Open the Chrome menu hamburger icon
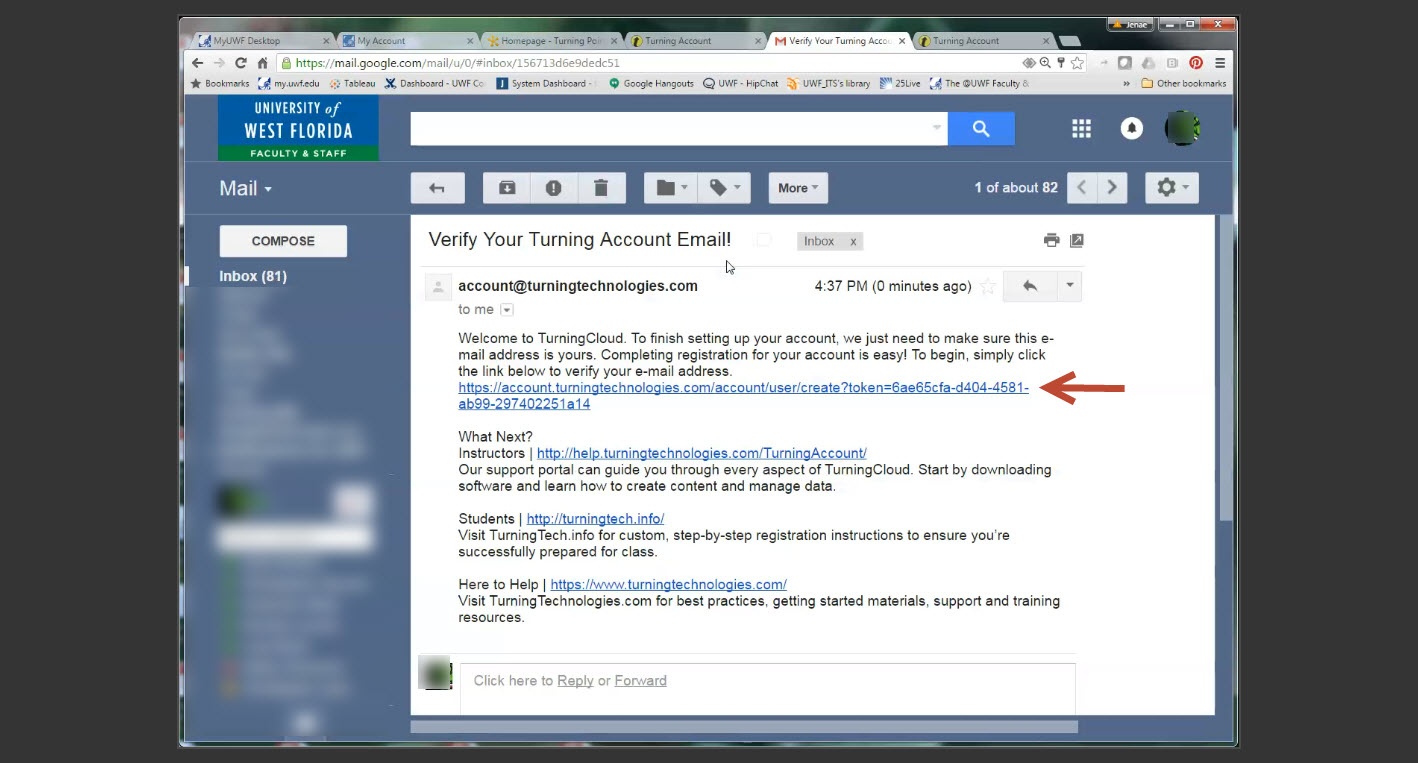Screen dimensions: 1418x763 tap(1220, 62)
